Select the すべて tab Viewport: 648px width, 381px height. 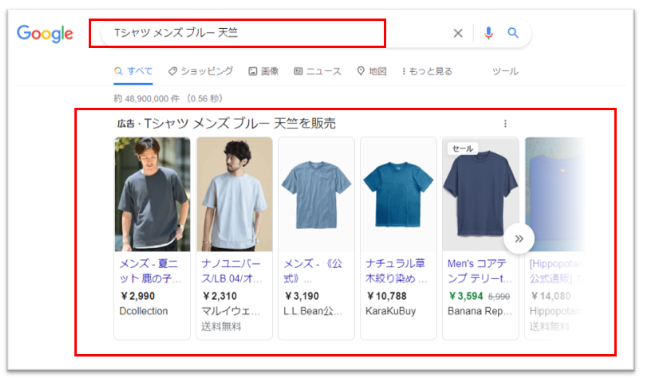133,71
